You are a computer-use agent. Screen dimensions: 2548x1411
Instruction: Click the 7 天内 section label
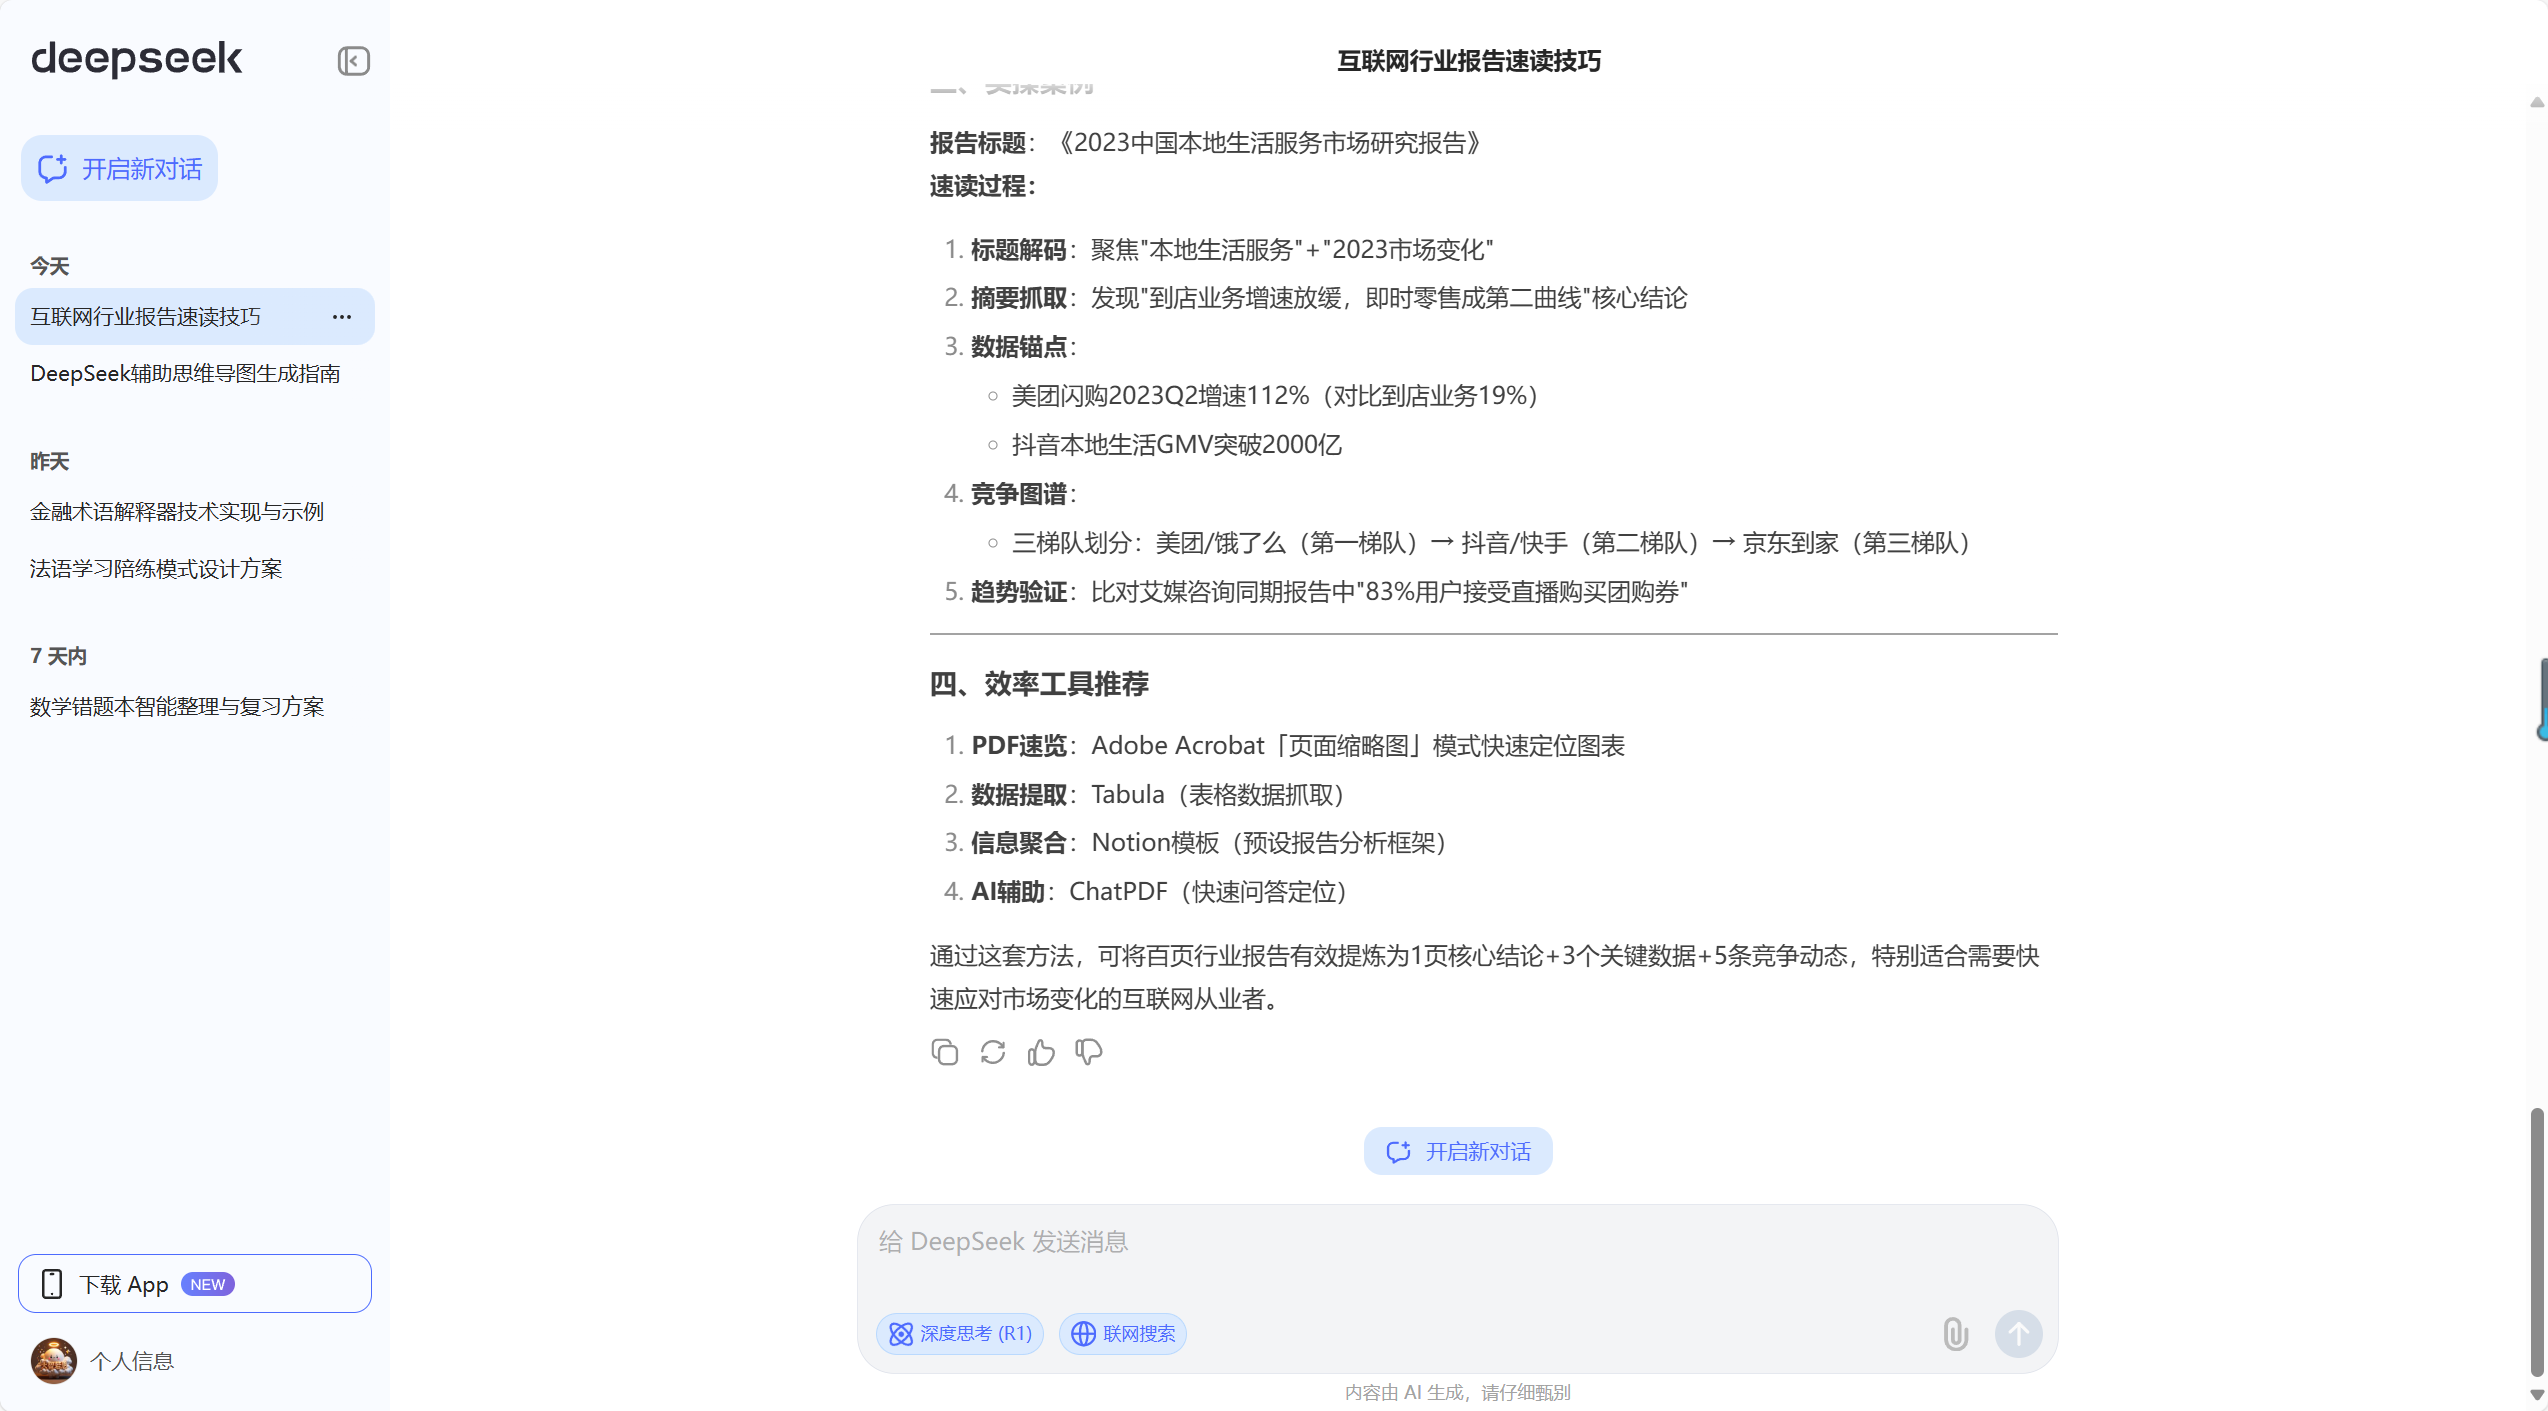click(x=59, y=657)
